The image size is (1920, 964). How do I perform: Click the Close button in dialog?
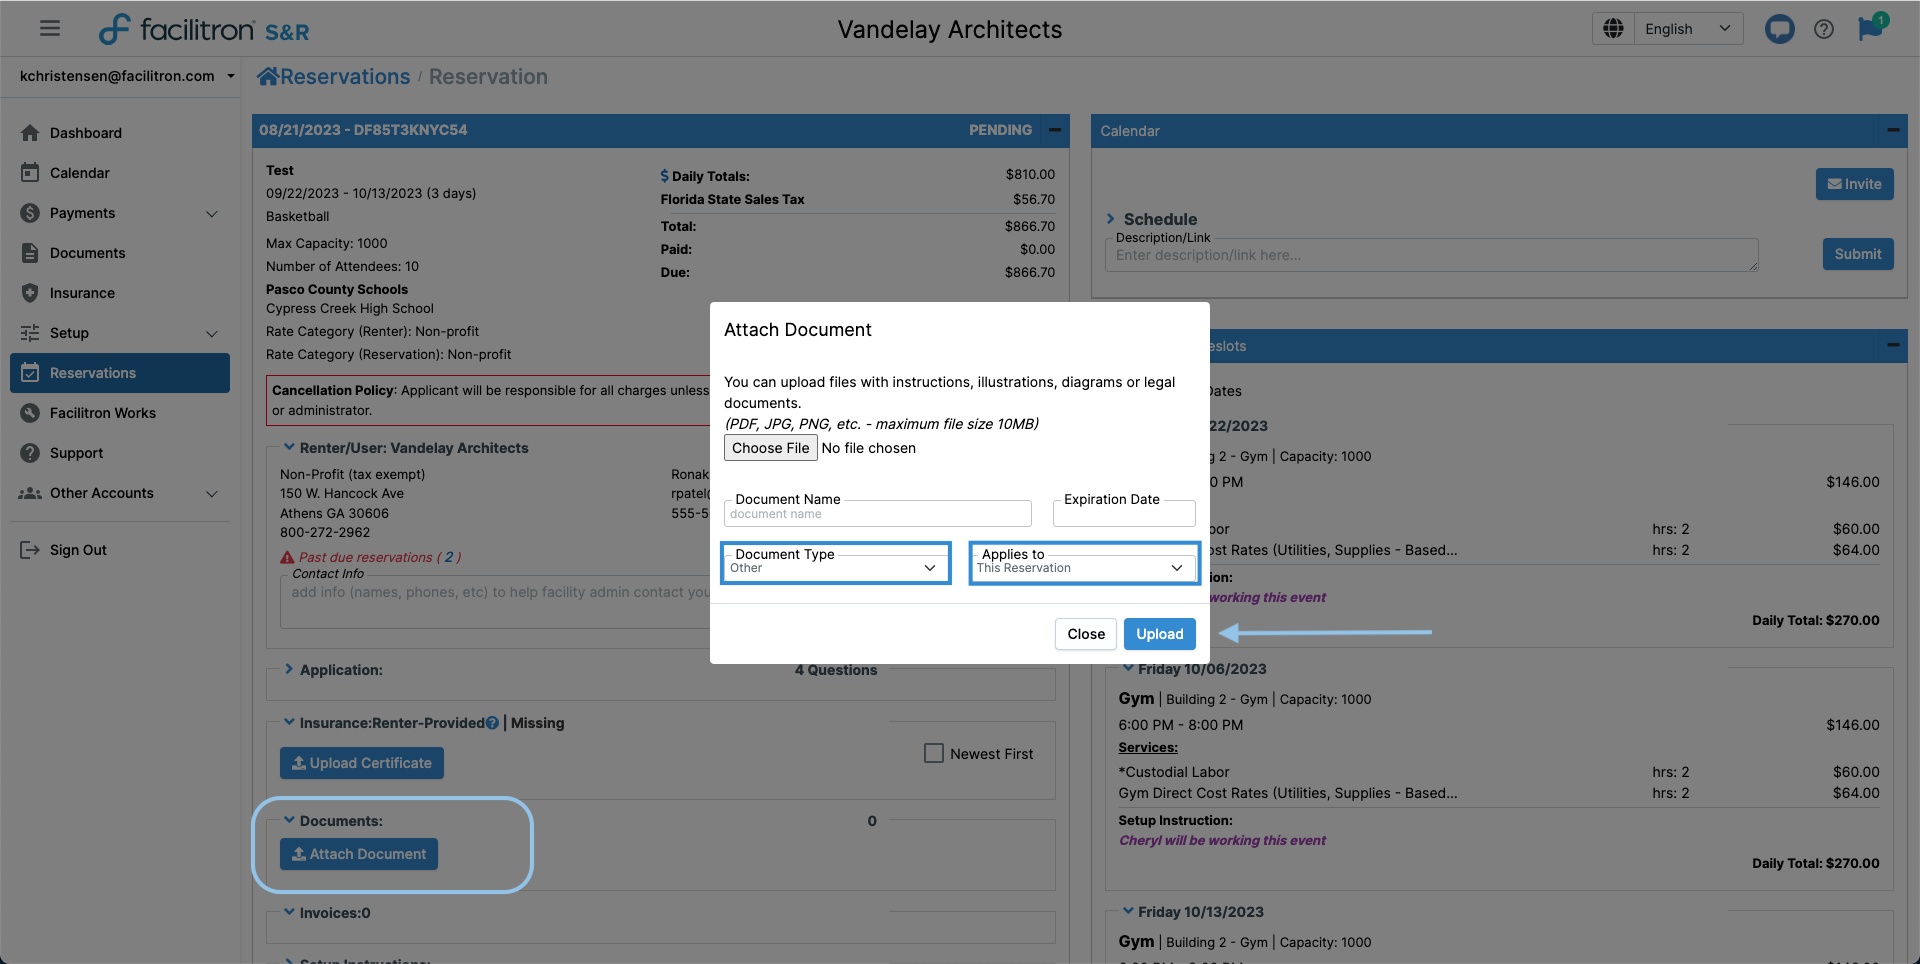coord(1086,634)
